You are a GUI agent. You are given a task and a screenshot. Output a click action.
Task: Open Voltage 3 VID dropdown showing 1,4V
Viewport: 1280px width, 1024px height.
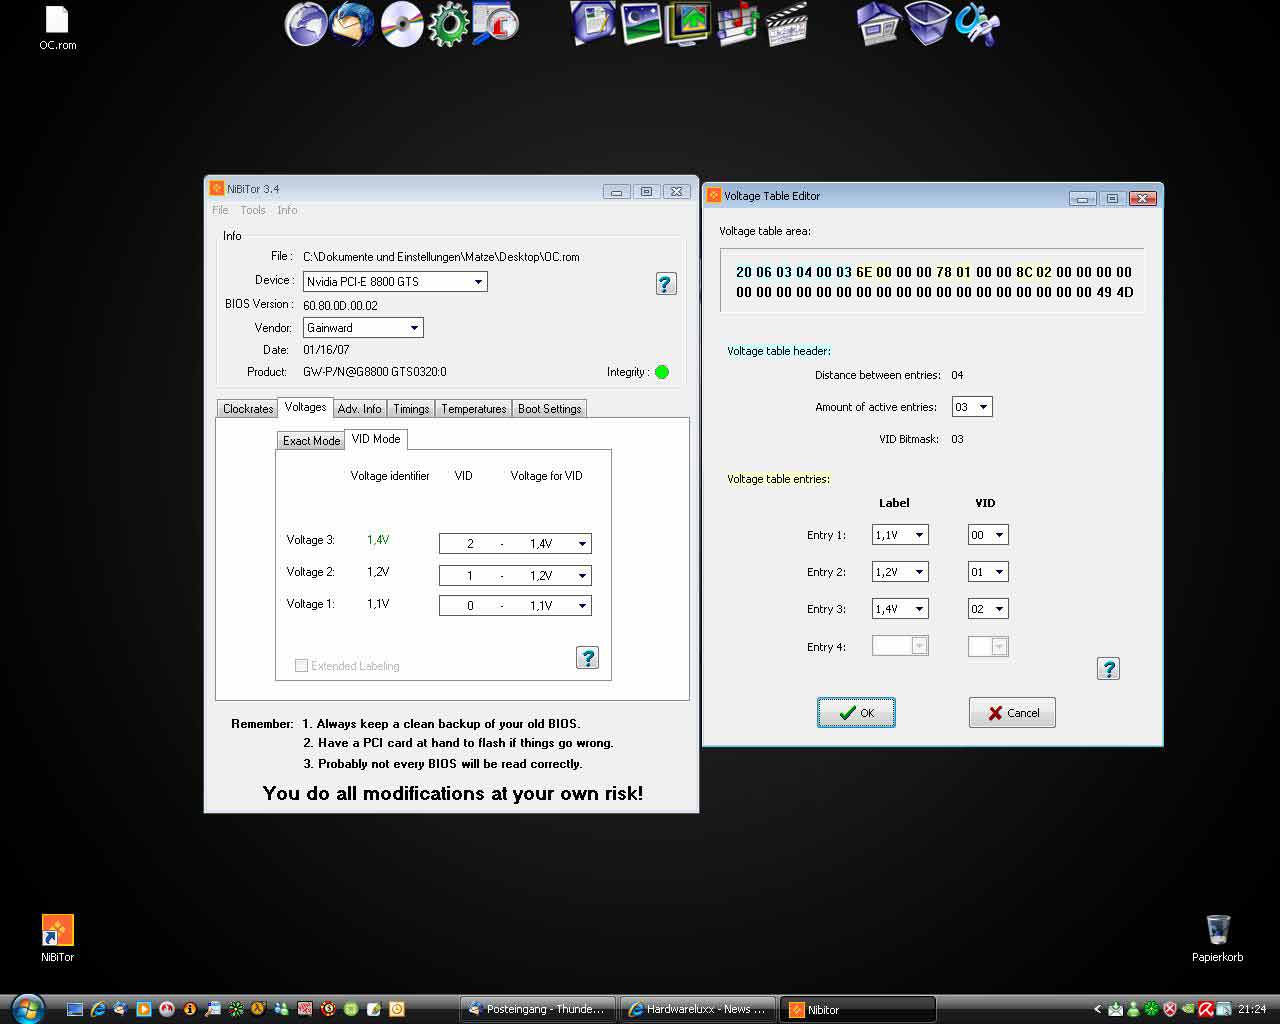515,544
